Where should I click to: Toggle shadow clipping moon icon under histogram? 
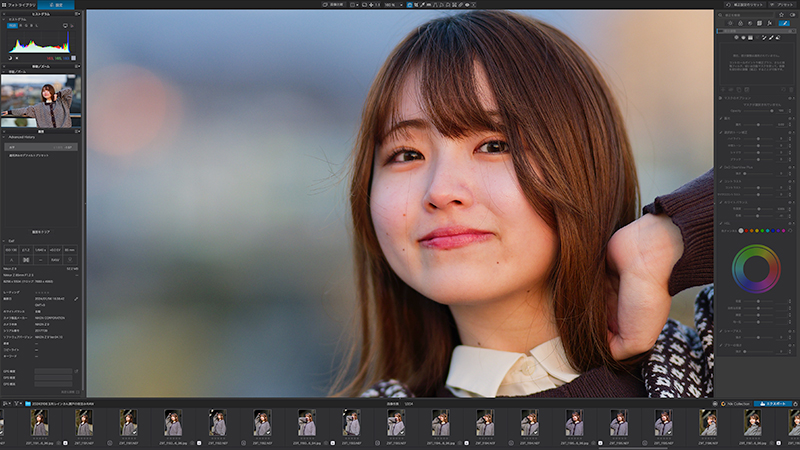point(10,58)
